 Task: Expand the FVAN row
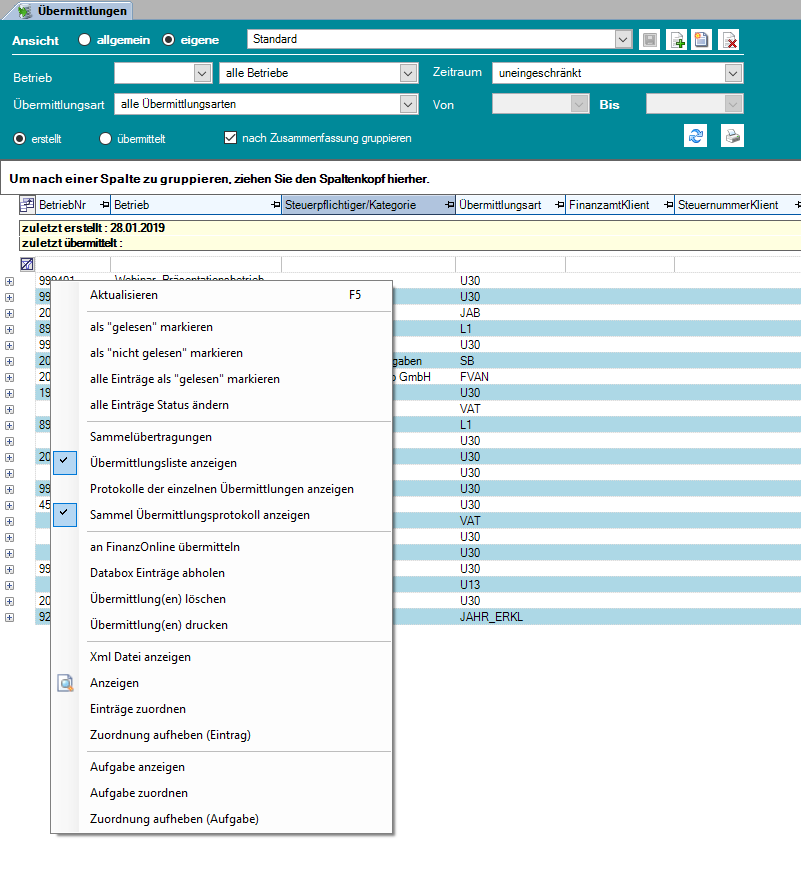pyautogui.click(x=9, y=377)
